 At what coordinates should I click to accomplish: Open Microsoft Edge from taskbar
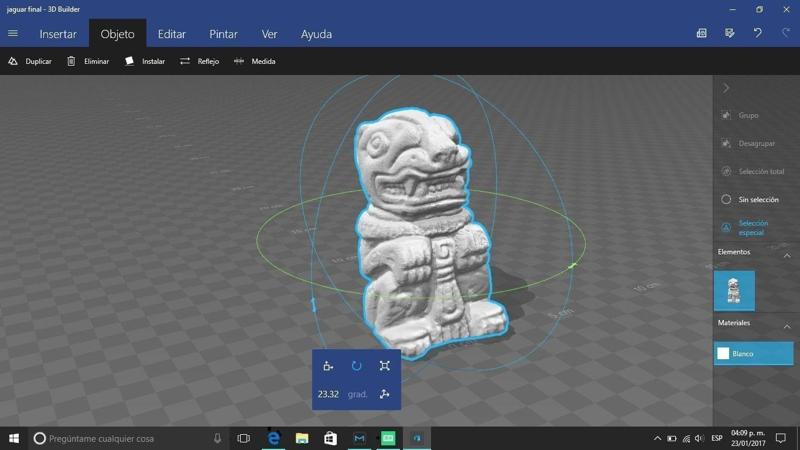click(x=273, y=438)
